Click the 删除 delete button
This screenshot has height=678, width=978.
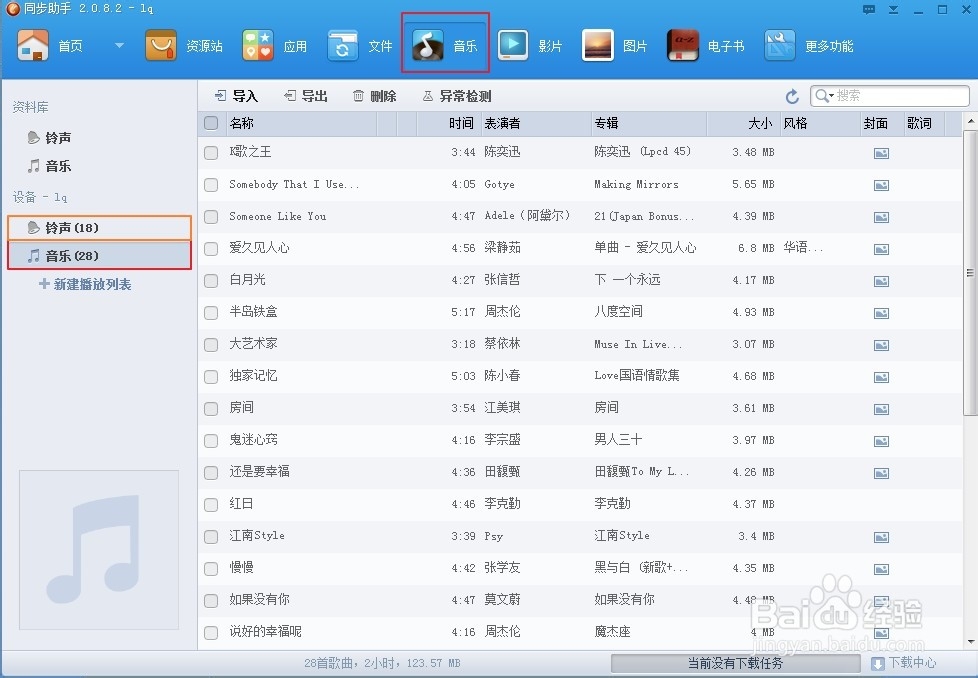[x=375, y=96]
